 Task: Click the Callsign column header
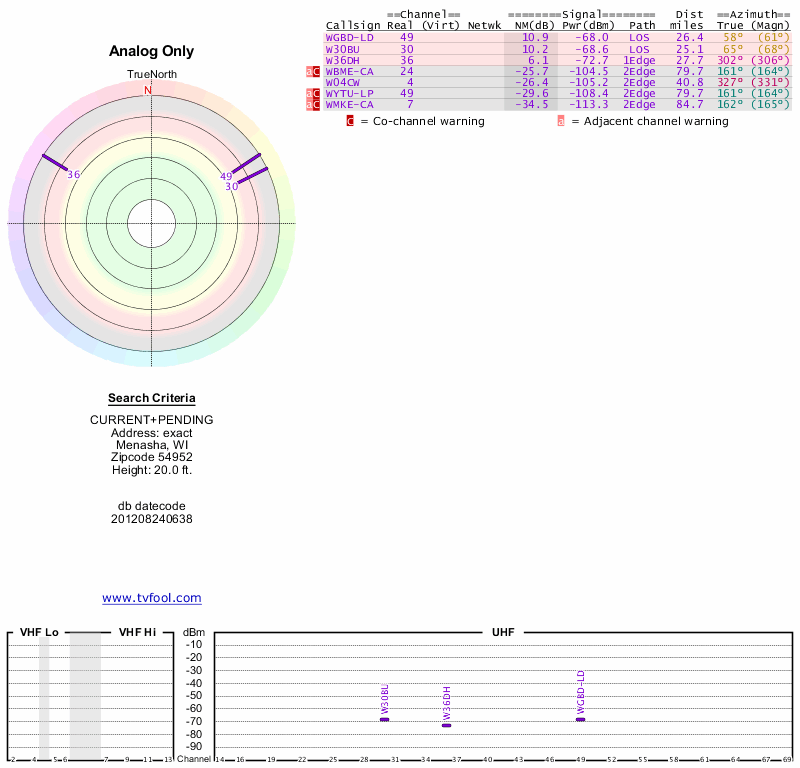click(353, 26)
